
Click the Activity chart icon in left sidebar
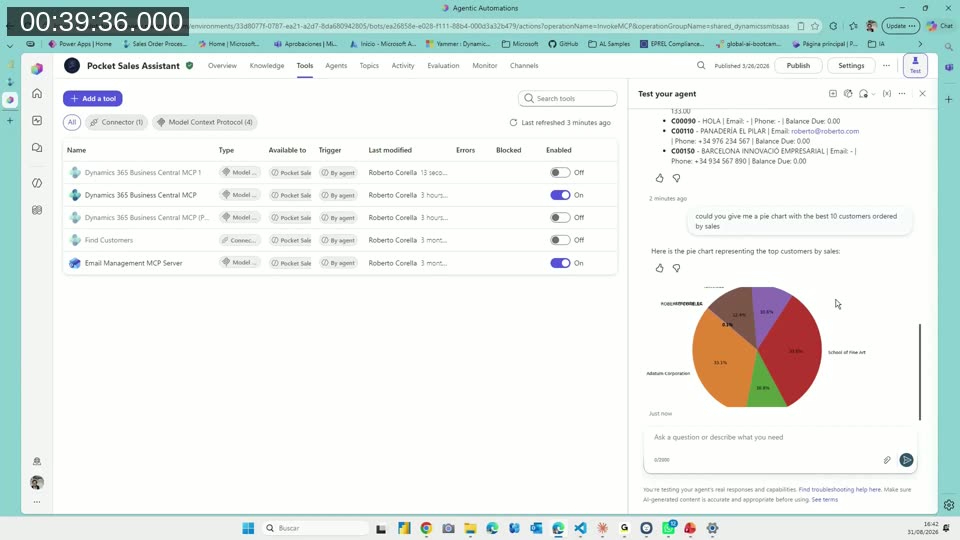37,121
